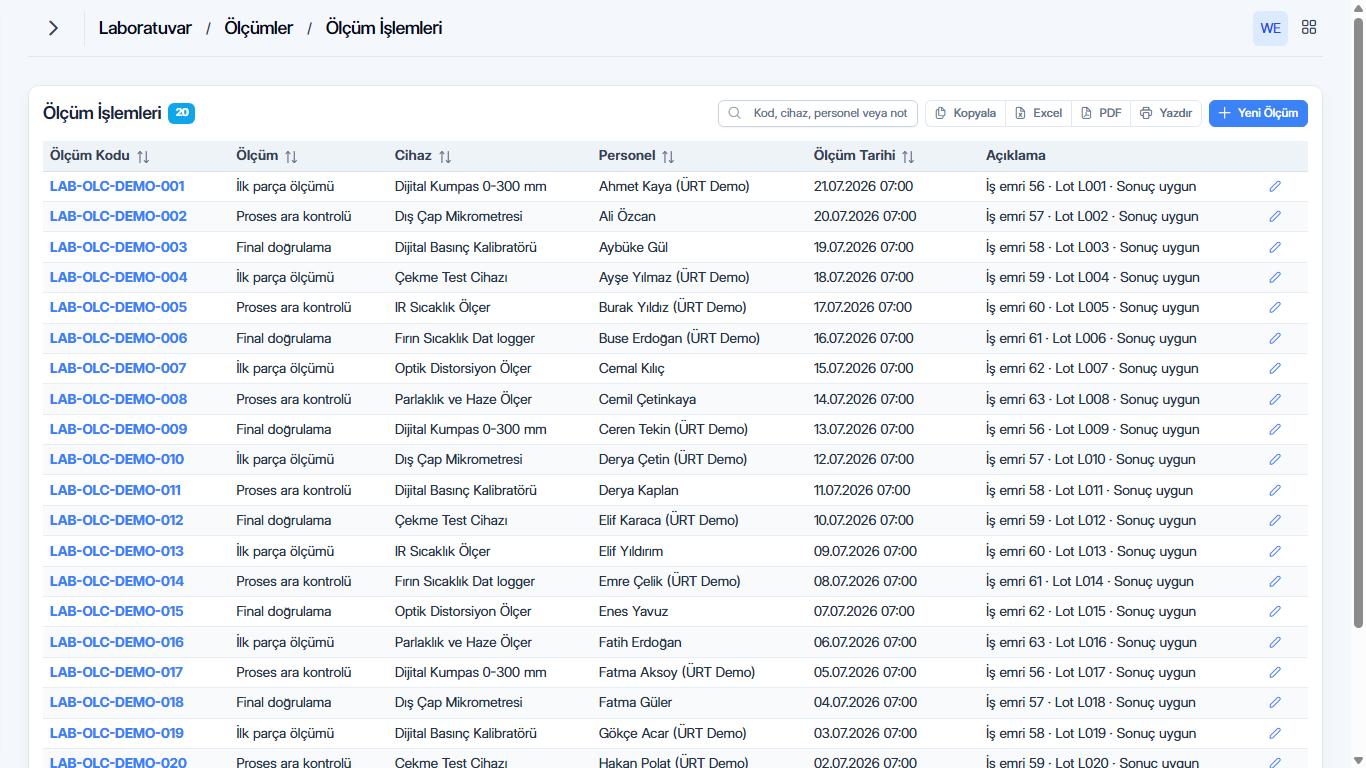Viewport: 1366px width, 768px height.
Task: Select description İş emri 56 · Lot L017
Action: coord(1091,672)
